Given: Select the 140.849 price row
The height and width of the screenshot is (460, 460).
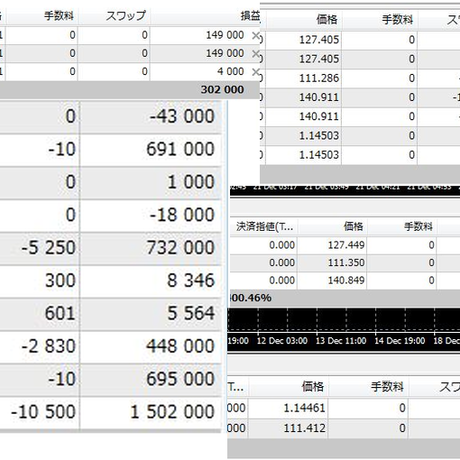Looking at the screenshot, I should tap(345, 280).
